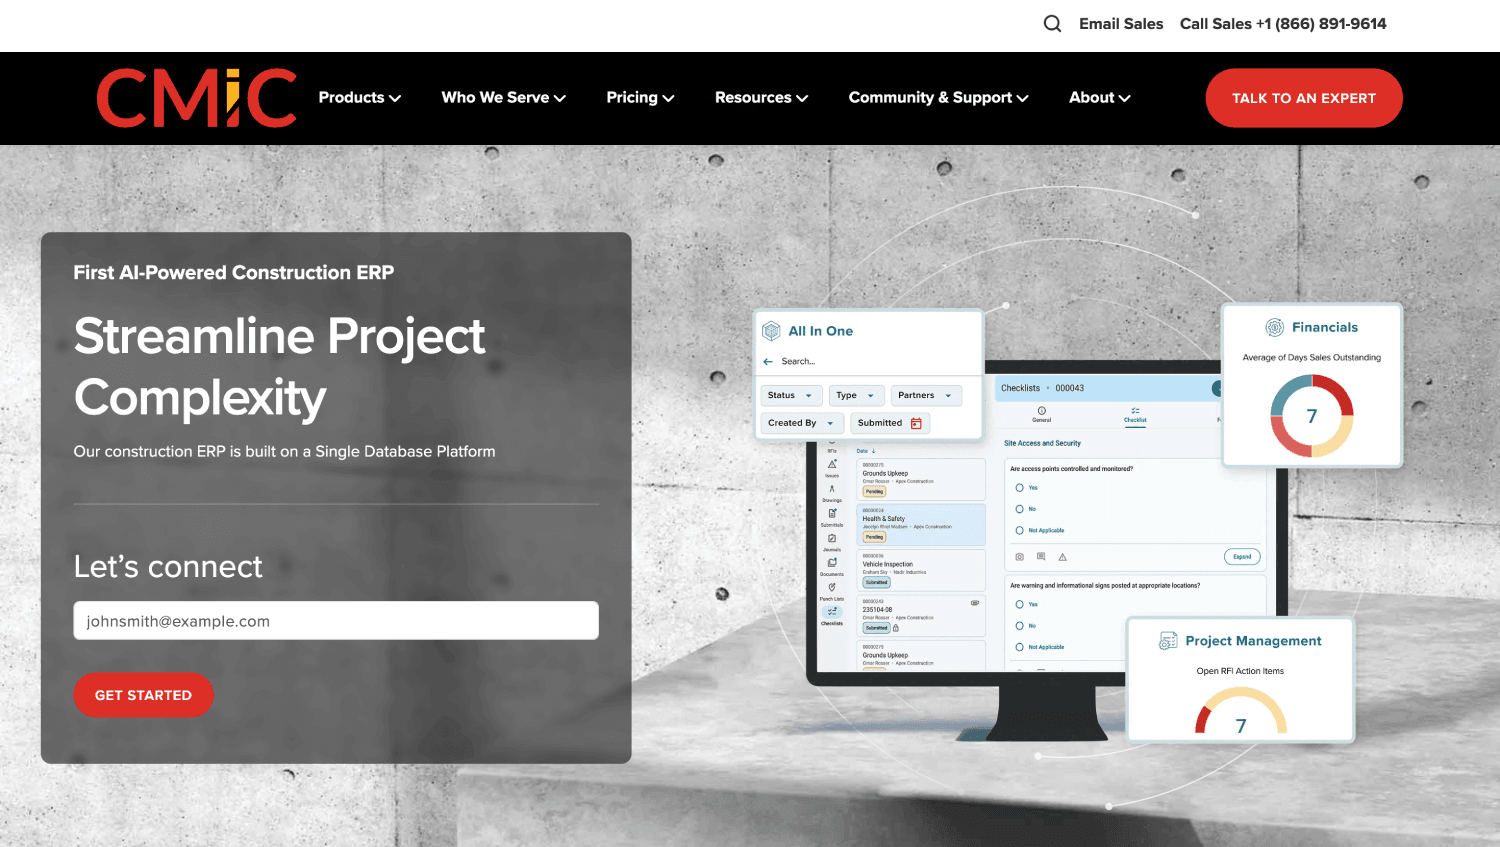Click Average of Days Sales Outstanding text
The image size is (1500, 847).
click(1311, 357)
